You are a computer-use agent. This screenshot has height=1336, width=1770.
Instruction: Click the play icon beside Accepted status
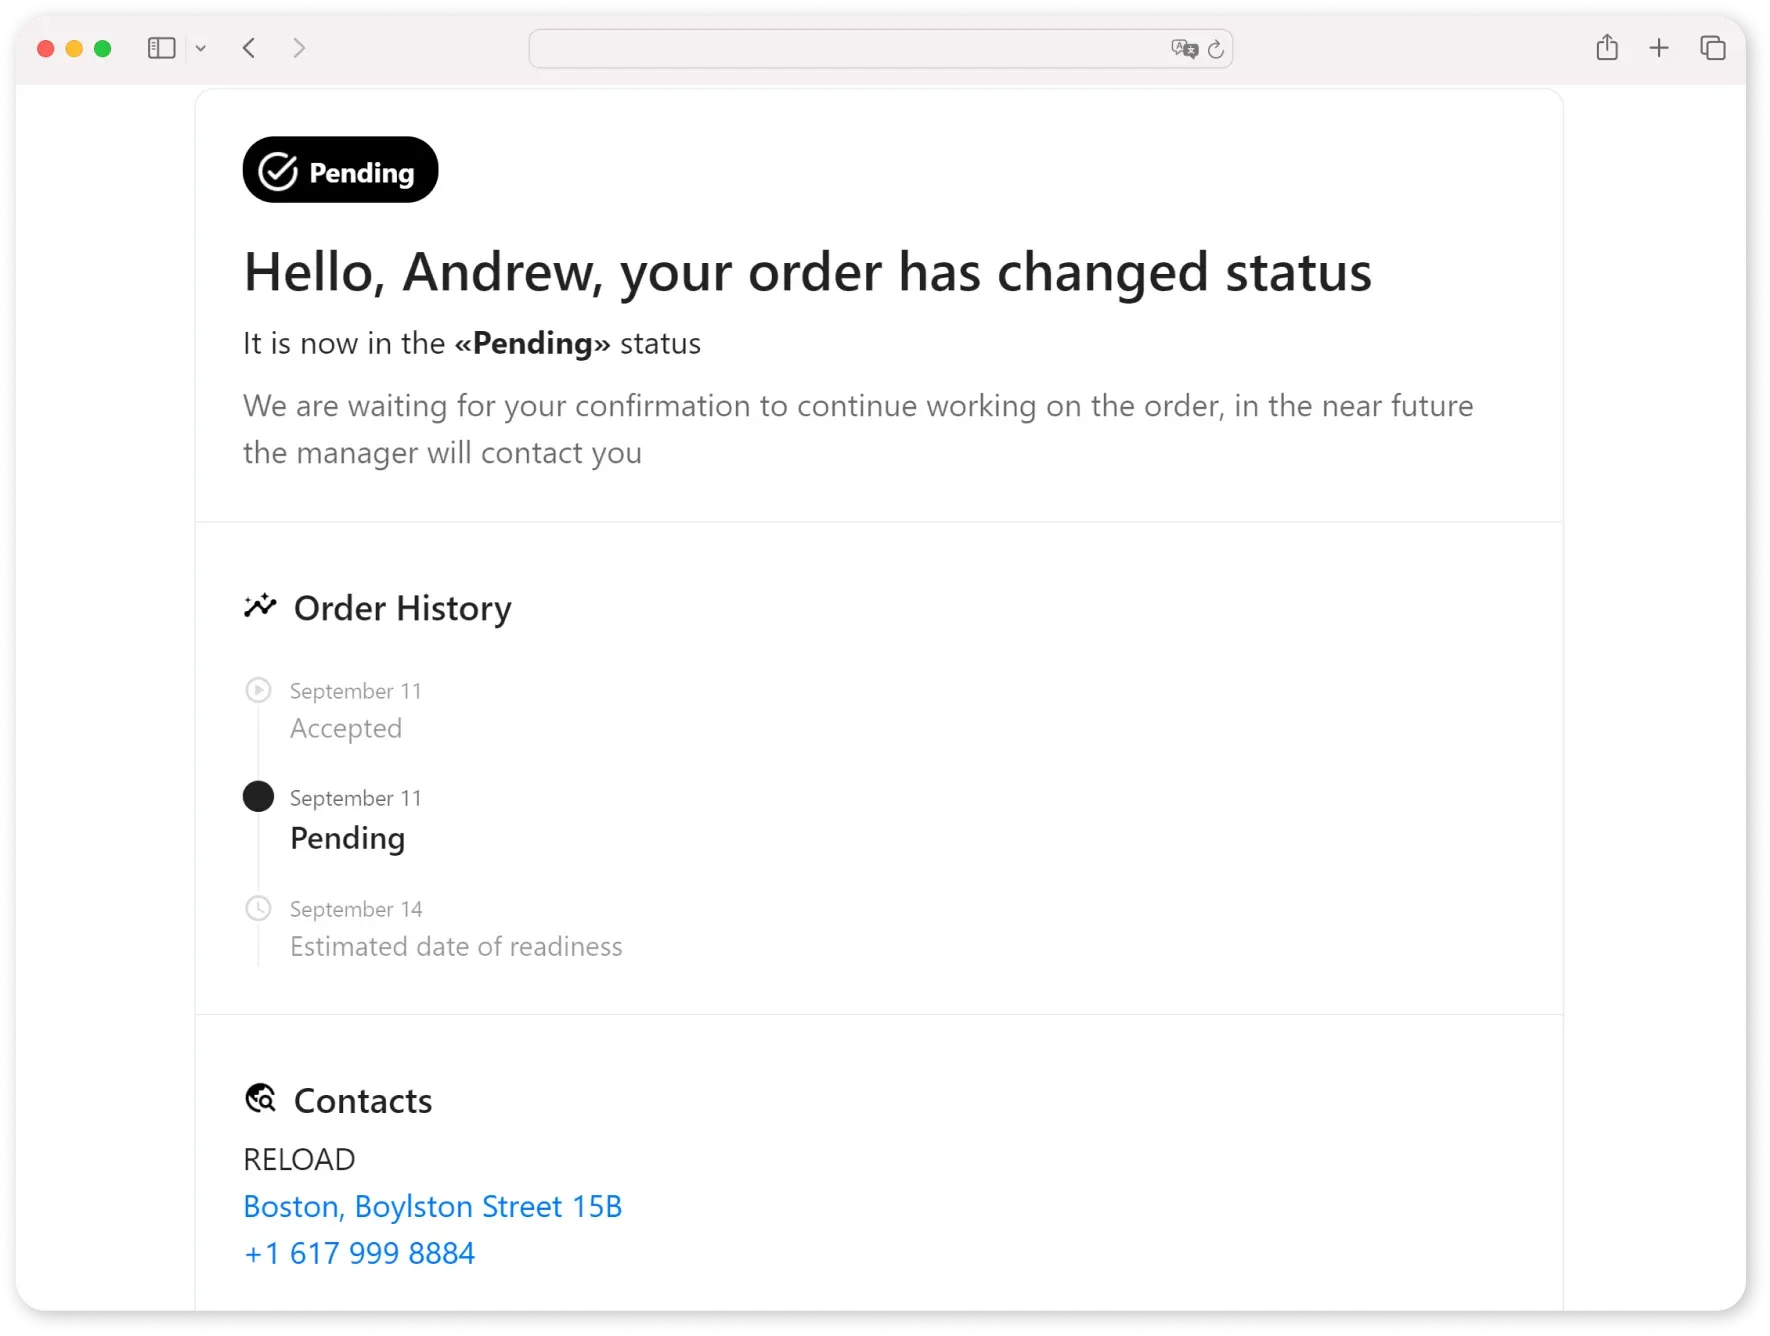click(258, 690)
